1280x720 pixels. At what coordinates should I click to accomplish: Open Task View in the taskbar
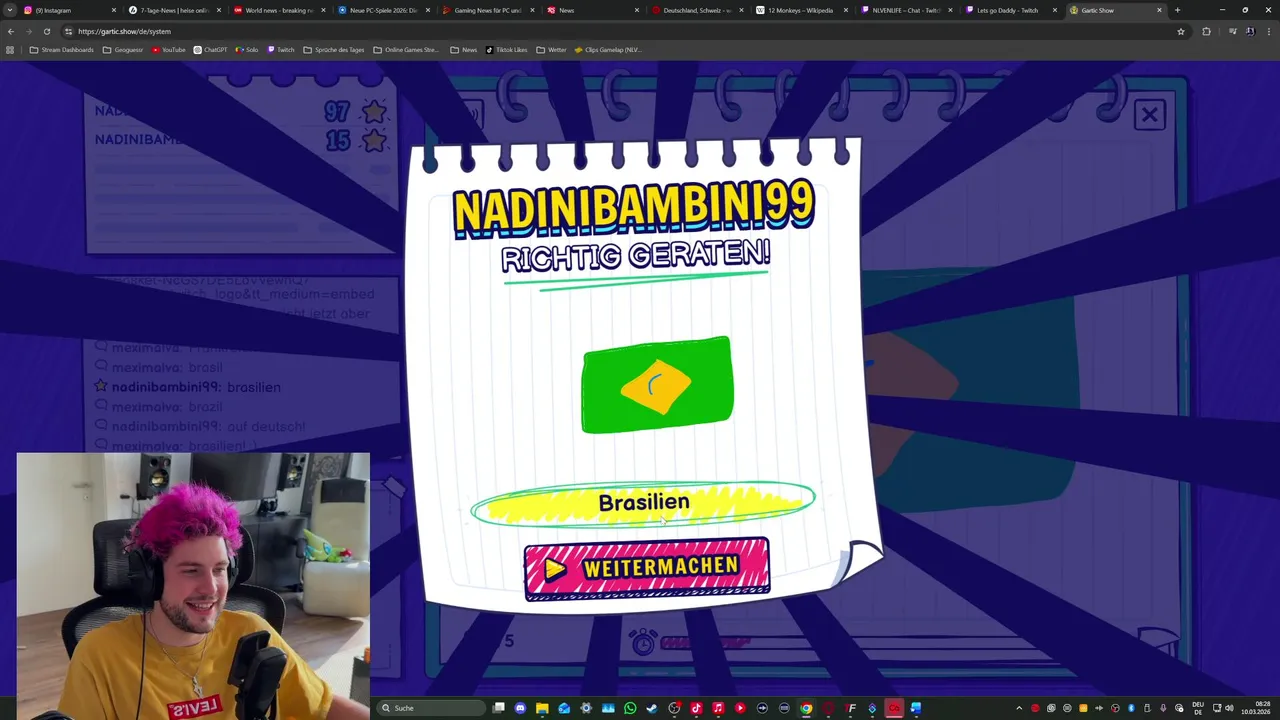pos(499,708)
